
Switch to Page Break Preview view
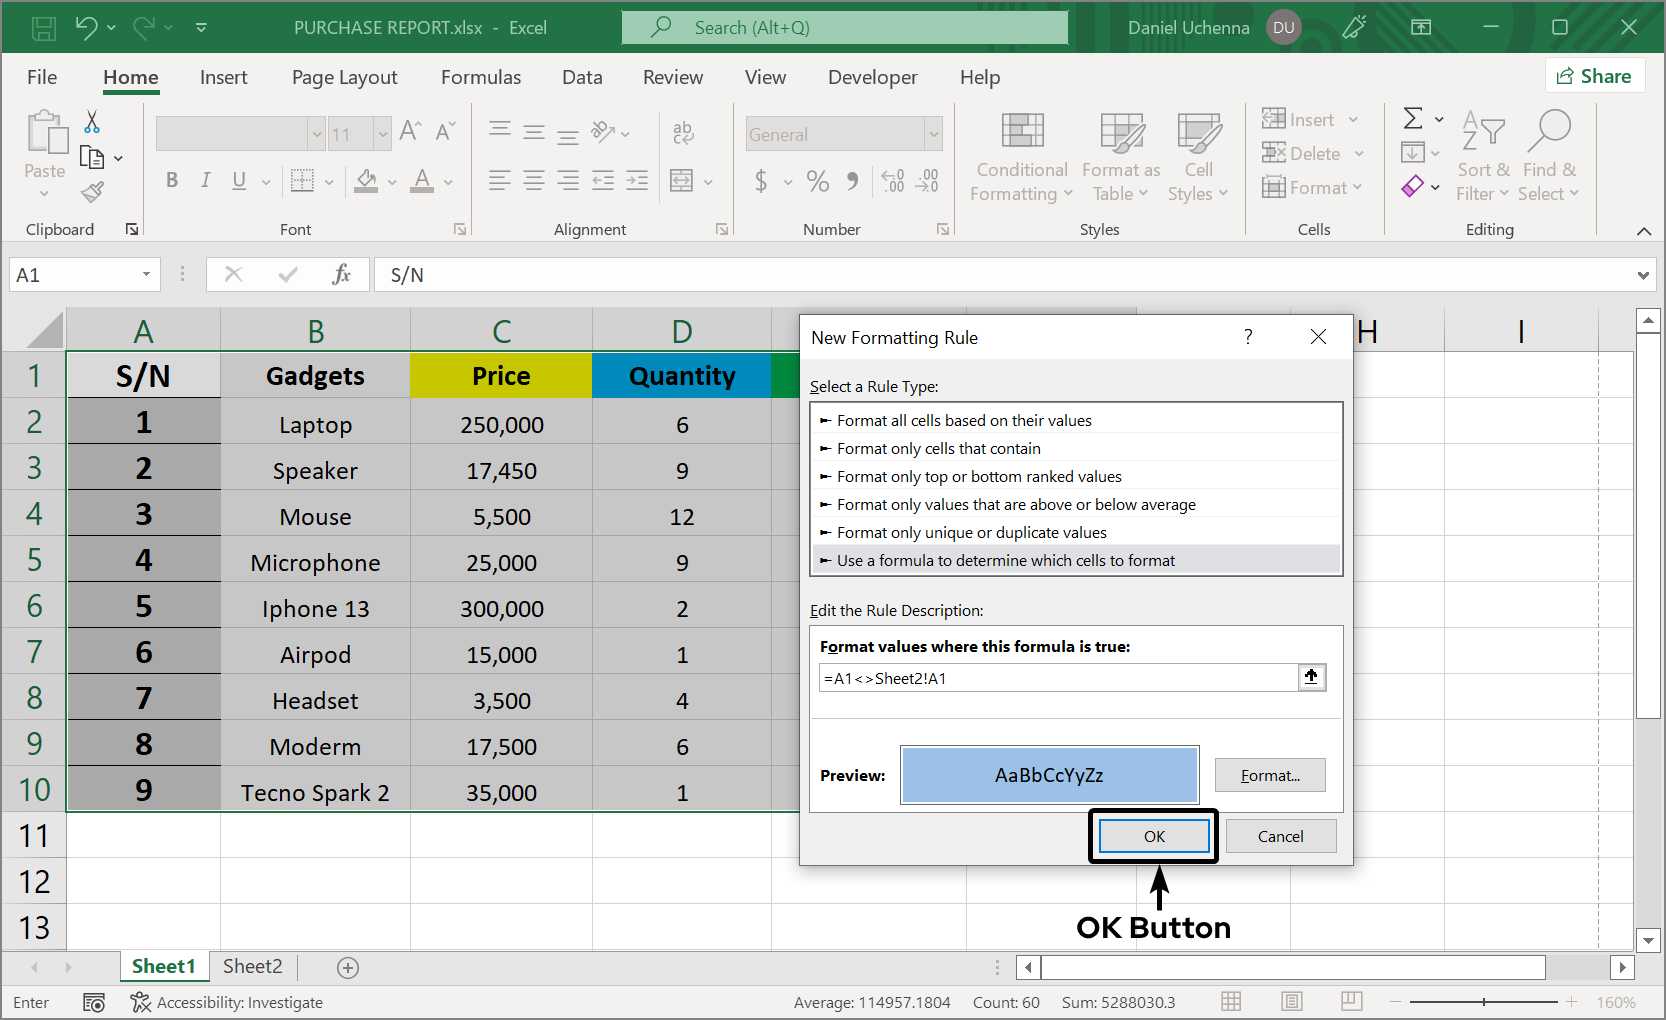click(x=1352, y=1002)
